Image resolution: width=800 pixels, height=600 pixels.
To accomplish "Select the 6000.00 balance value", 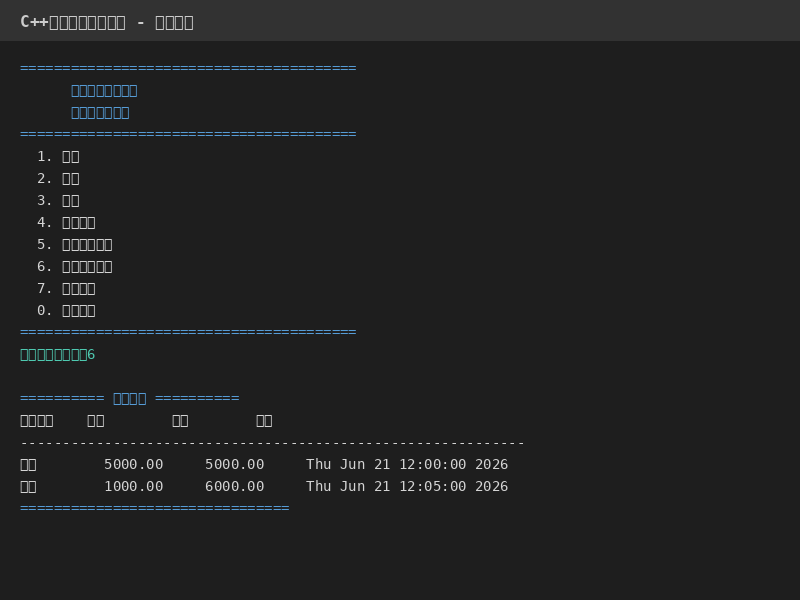I will coord(235,486).
